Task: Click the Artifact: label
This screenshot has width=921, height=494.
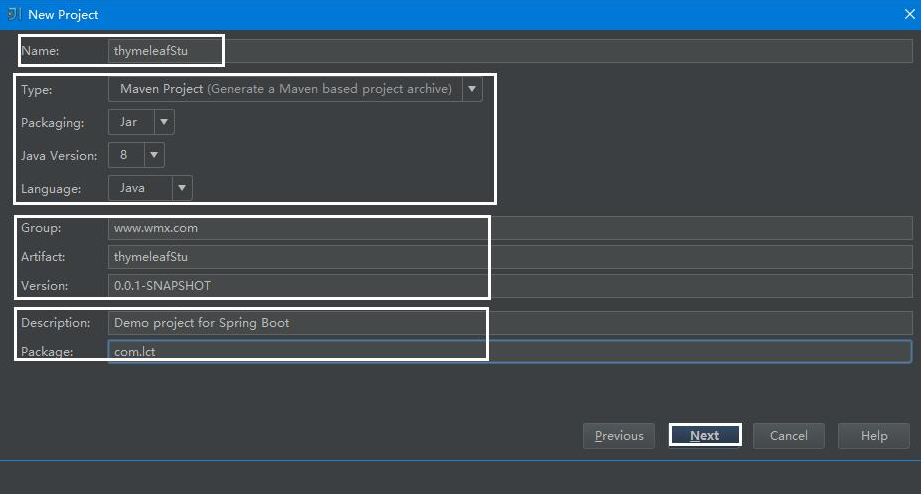Action: (43, 257)
